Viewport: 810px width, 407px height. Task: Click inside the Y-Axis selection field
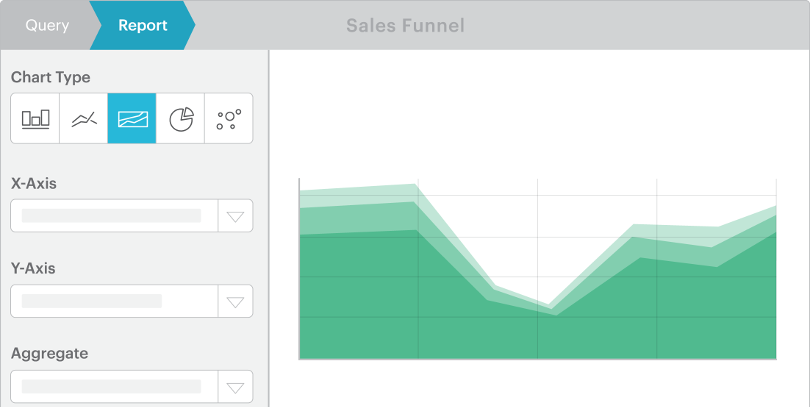(x=112, y=301)
